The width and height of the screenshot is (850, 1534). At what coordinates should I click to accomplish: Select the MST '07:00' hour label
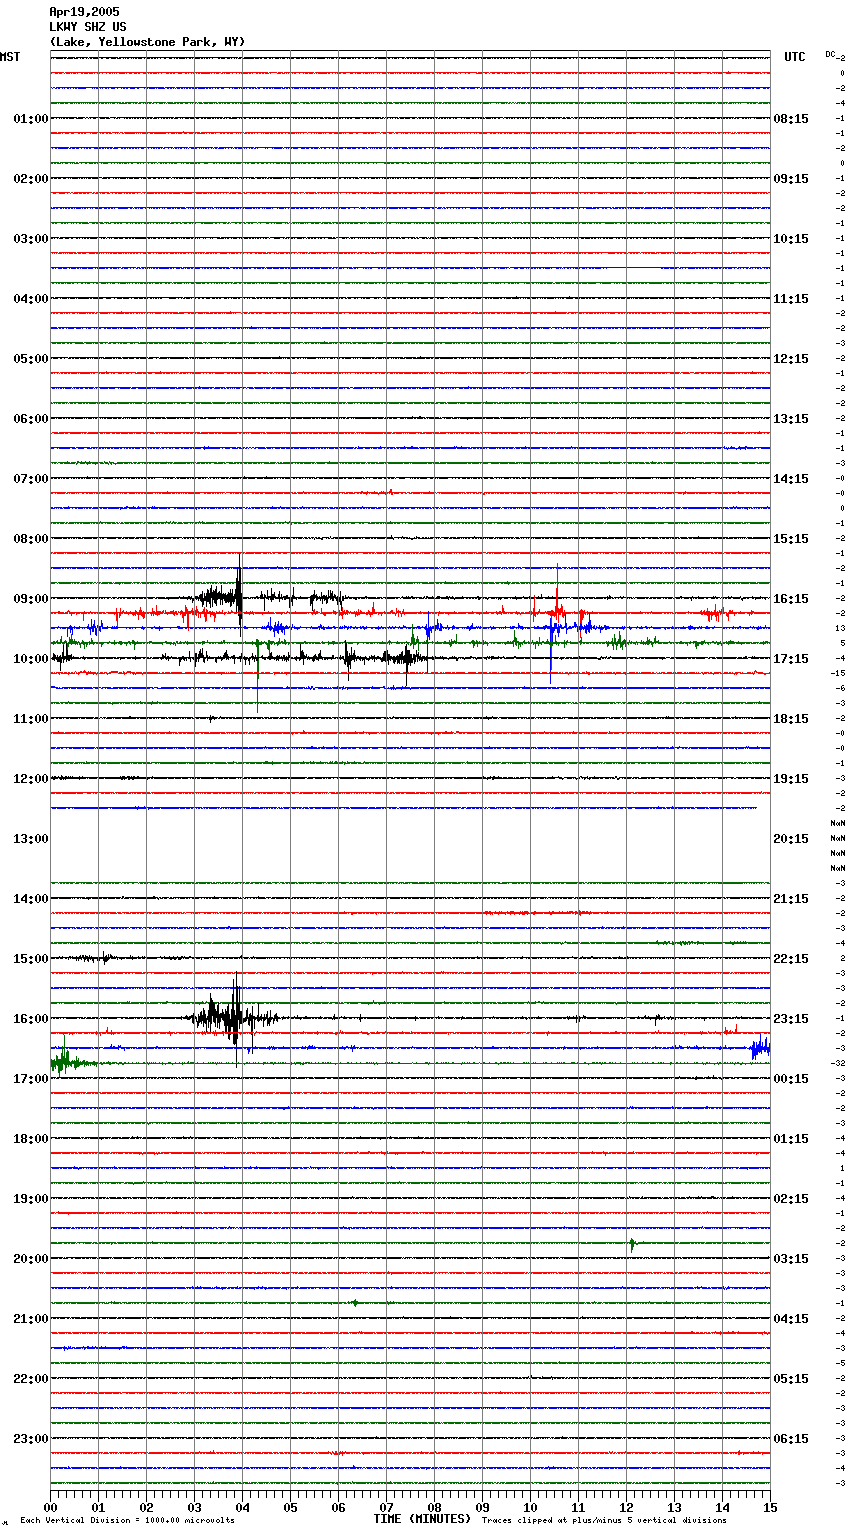coord(31,479)
